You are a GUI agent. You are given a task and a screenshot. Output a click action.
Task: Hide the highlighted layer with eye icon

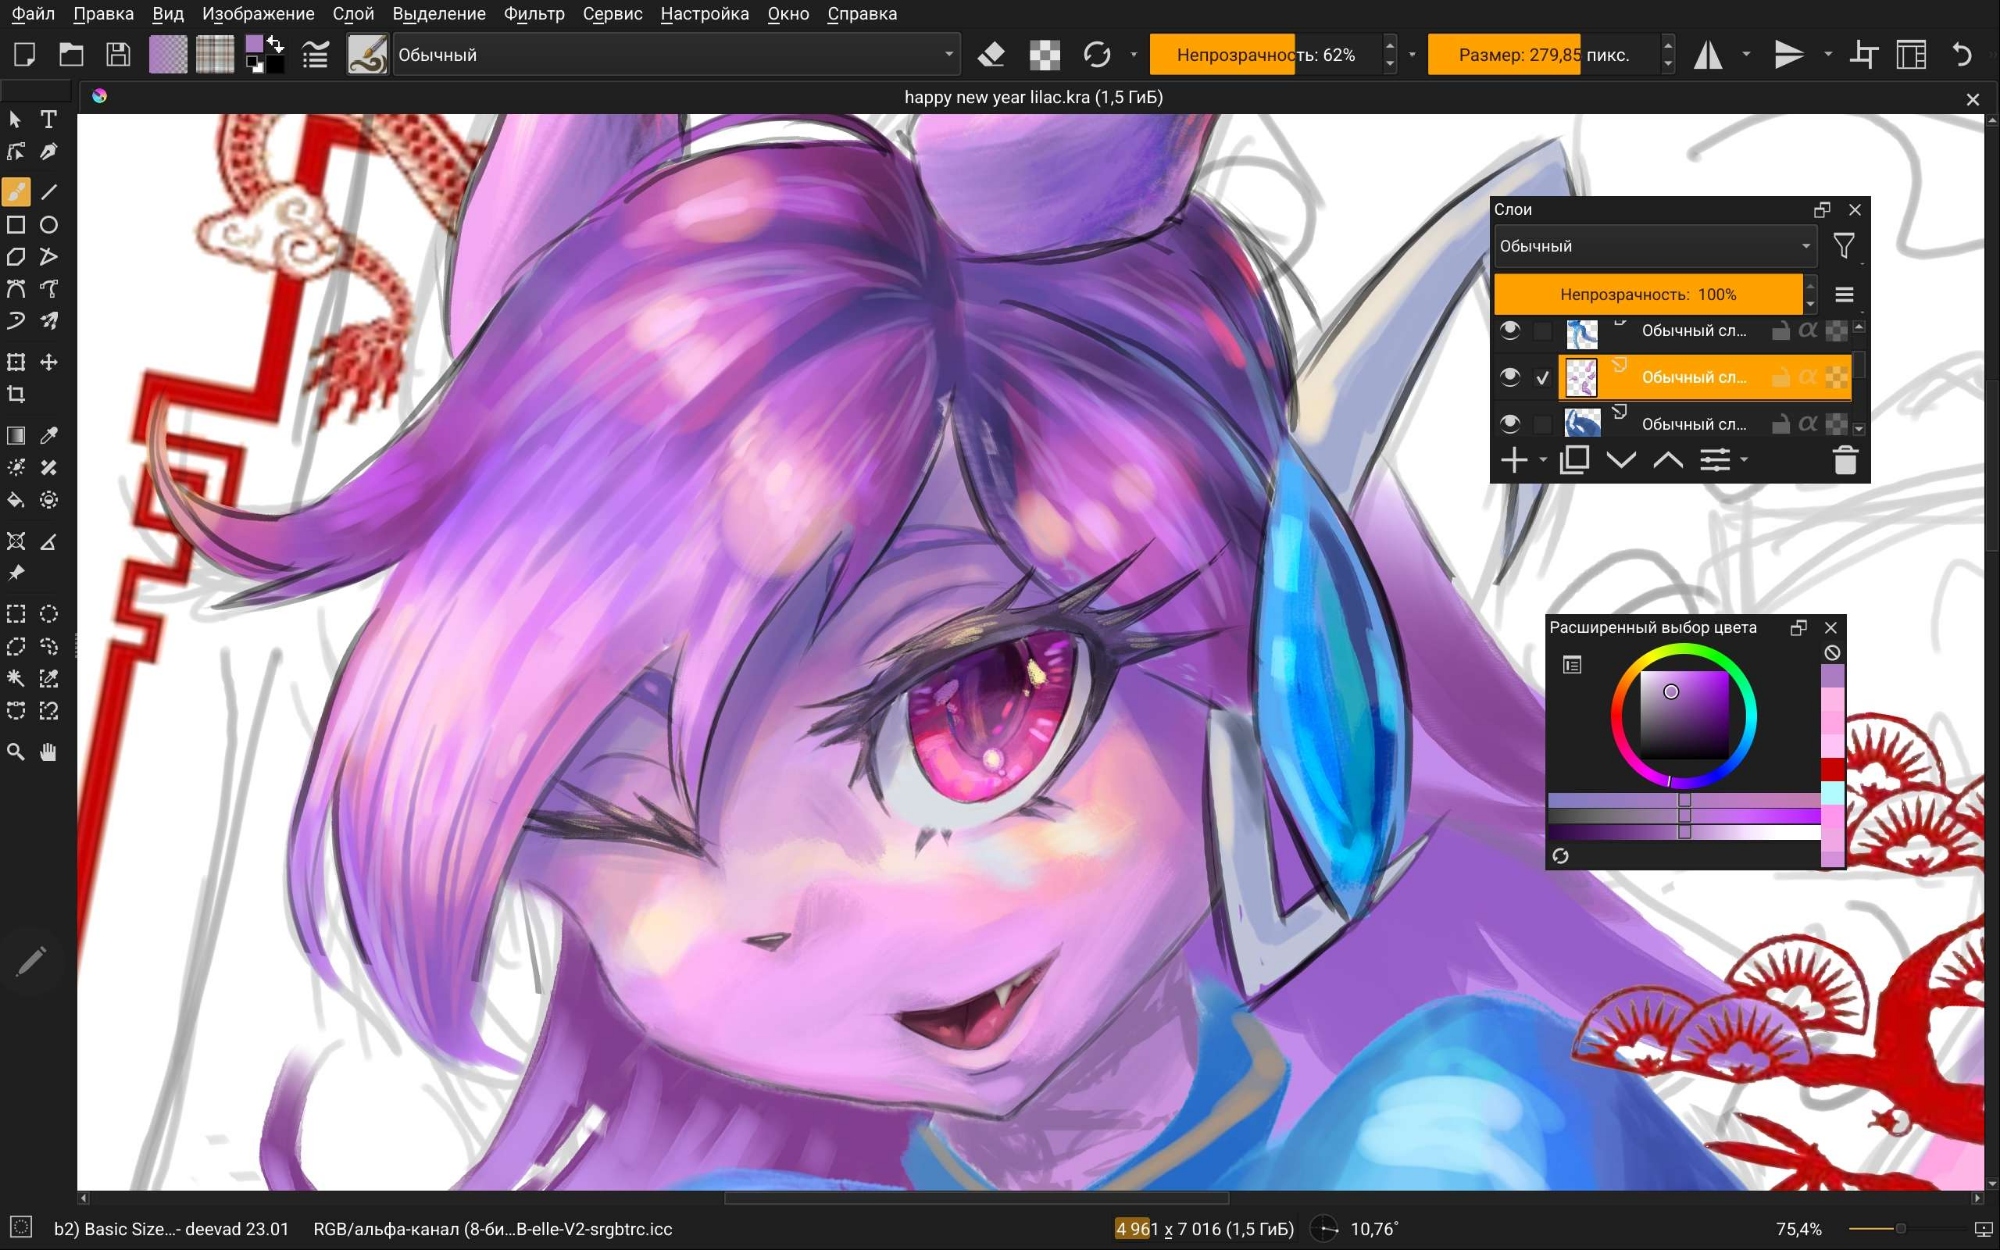coord(1510,377)
